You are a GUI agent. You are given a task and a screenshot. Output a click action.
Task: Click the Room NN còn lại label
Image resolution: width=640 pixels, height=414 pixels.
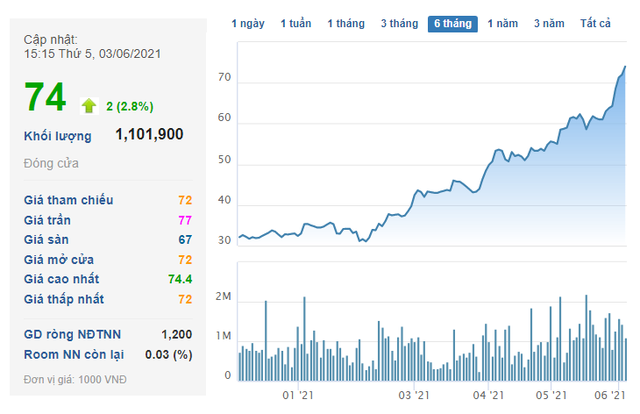click(71, 355)
